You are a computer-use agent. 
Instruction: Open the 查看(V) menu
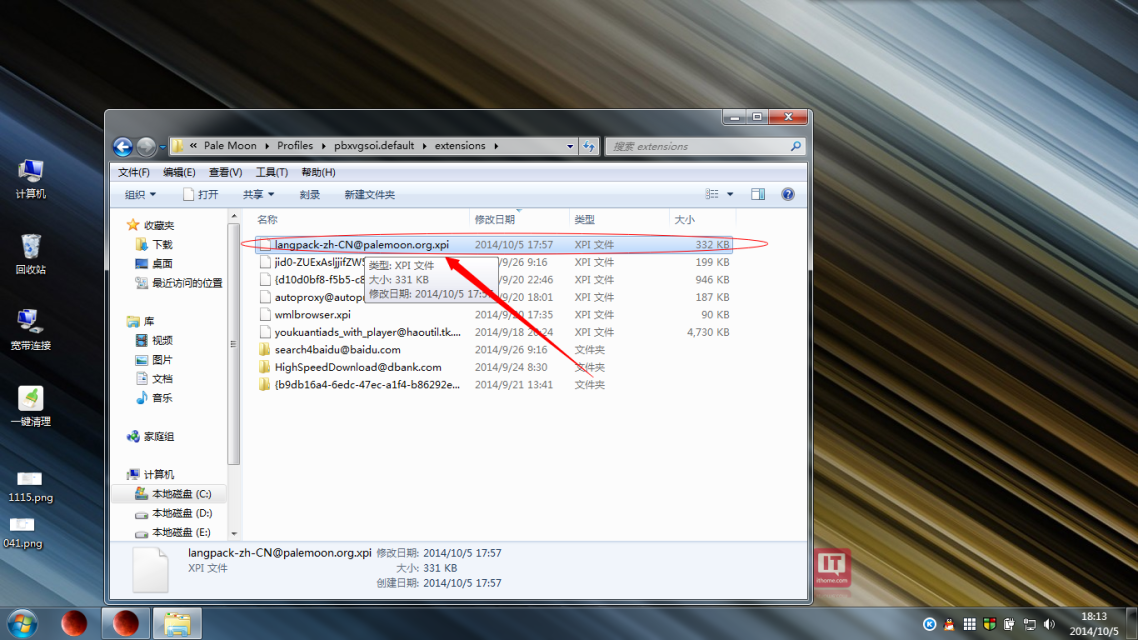click(225, 173)
